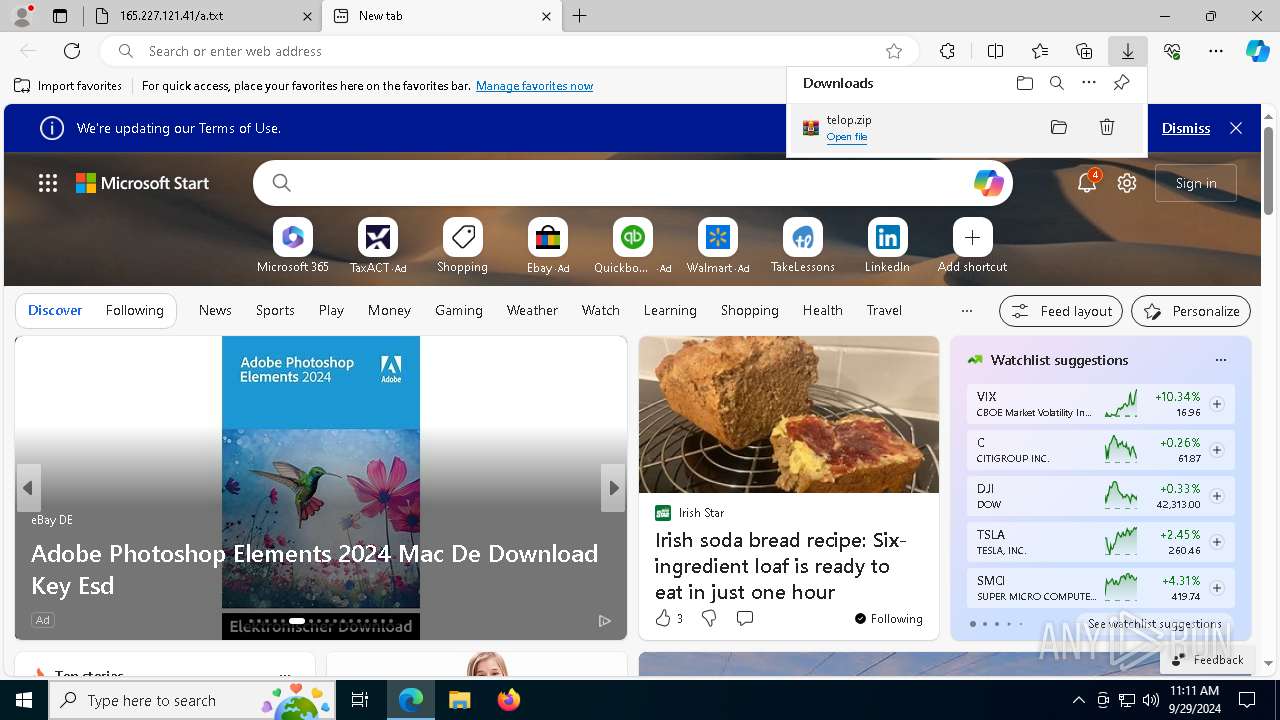The image size is (1280, 720).
Task: Open LinkedIn shortcut tile
Action: 887,246
